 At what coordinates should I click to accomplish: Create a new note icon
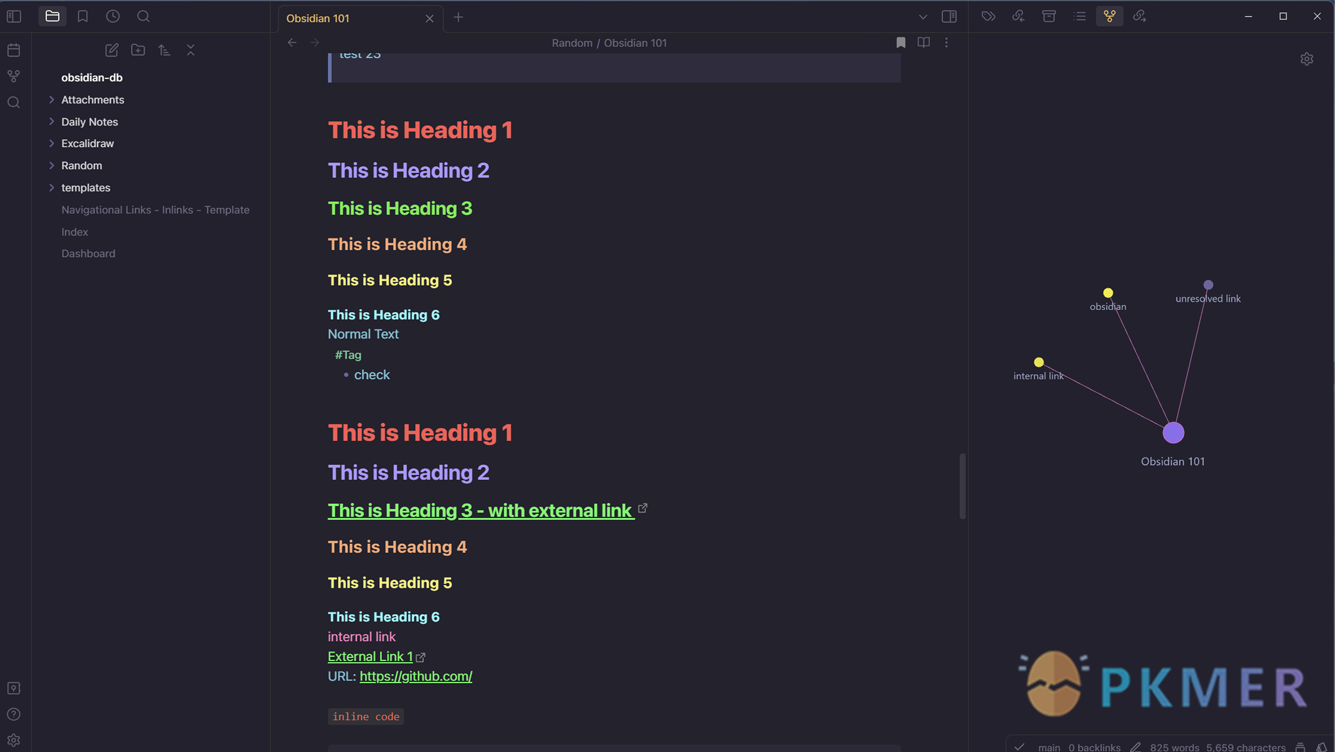112,50
